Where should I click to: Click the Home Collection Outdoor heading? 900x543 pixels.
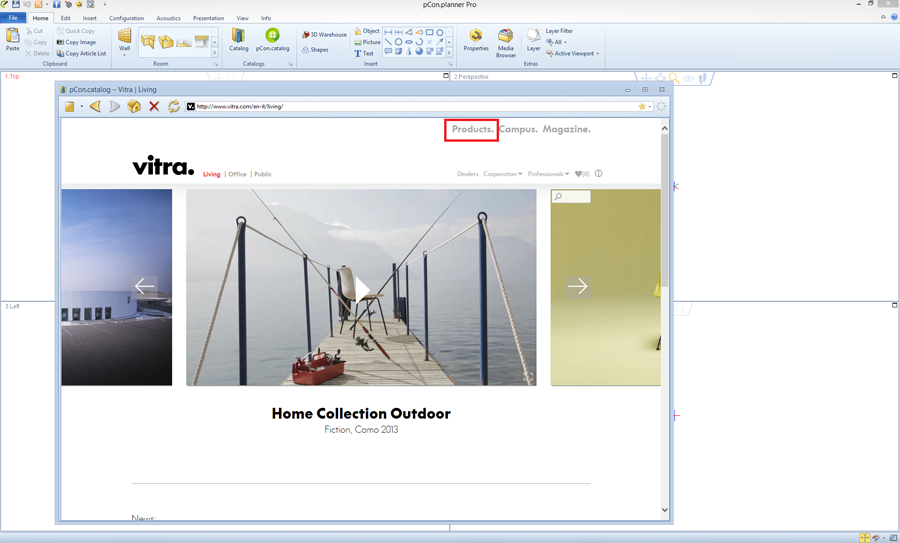361,413
